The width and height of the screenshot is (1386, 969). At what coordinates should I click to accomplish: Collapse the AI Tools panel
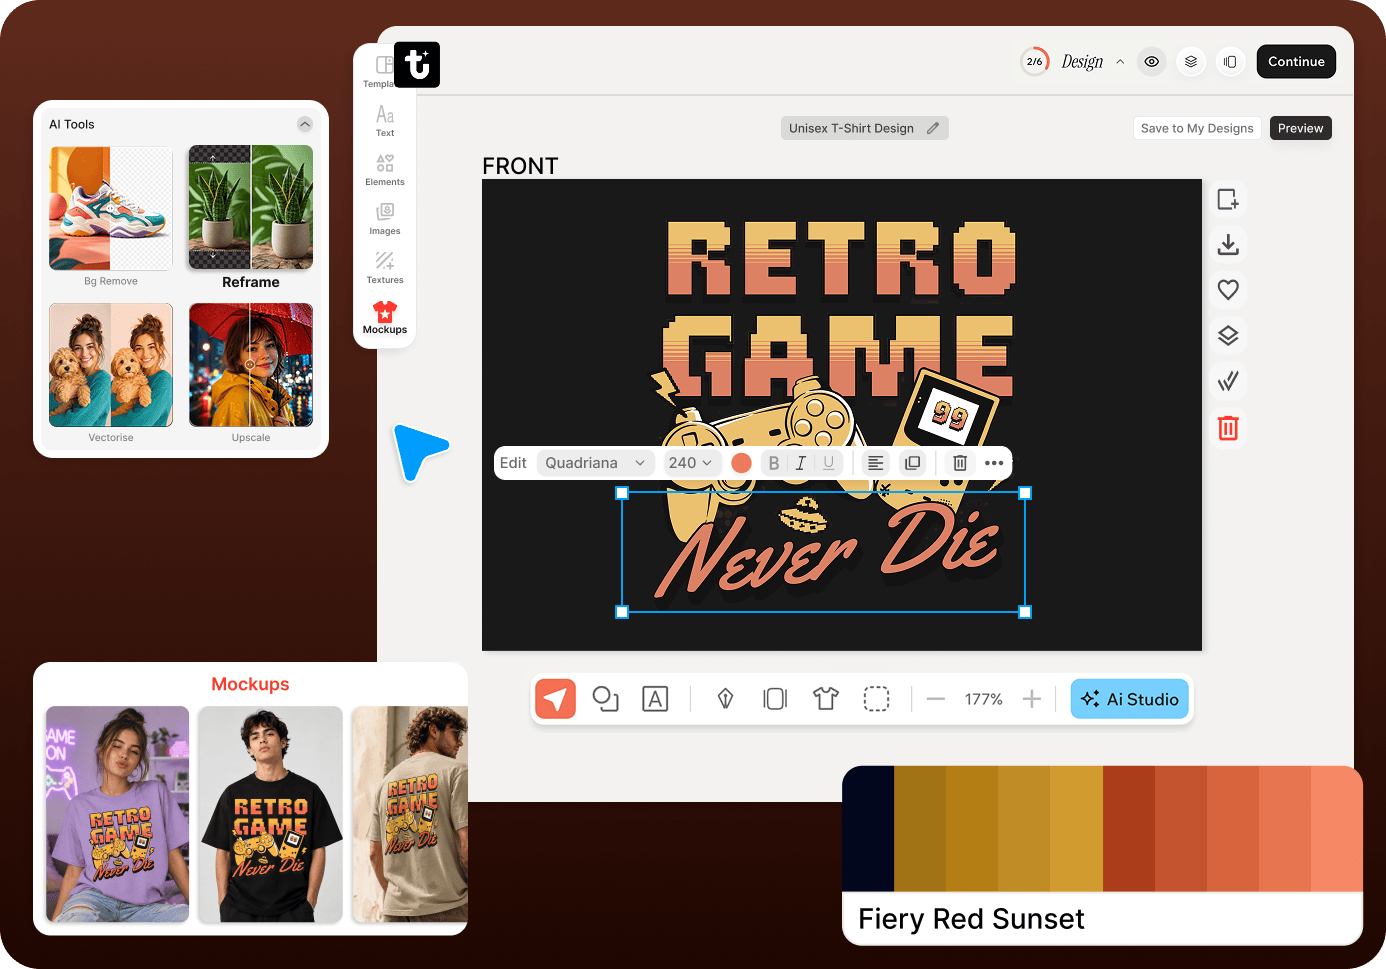click(x=305, y=124)
